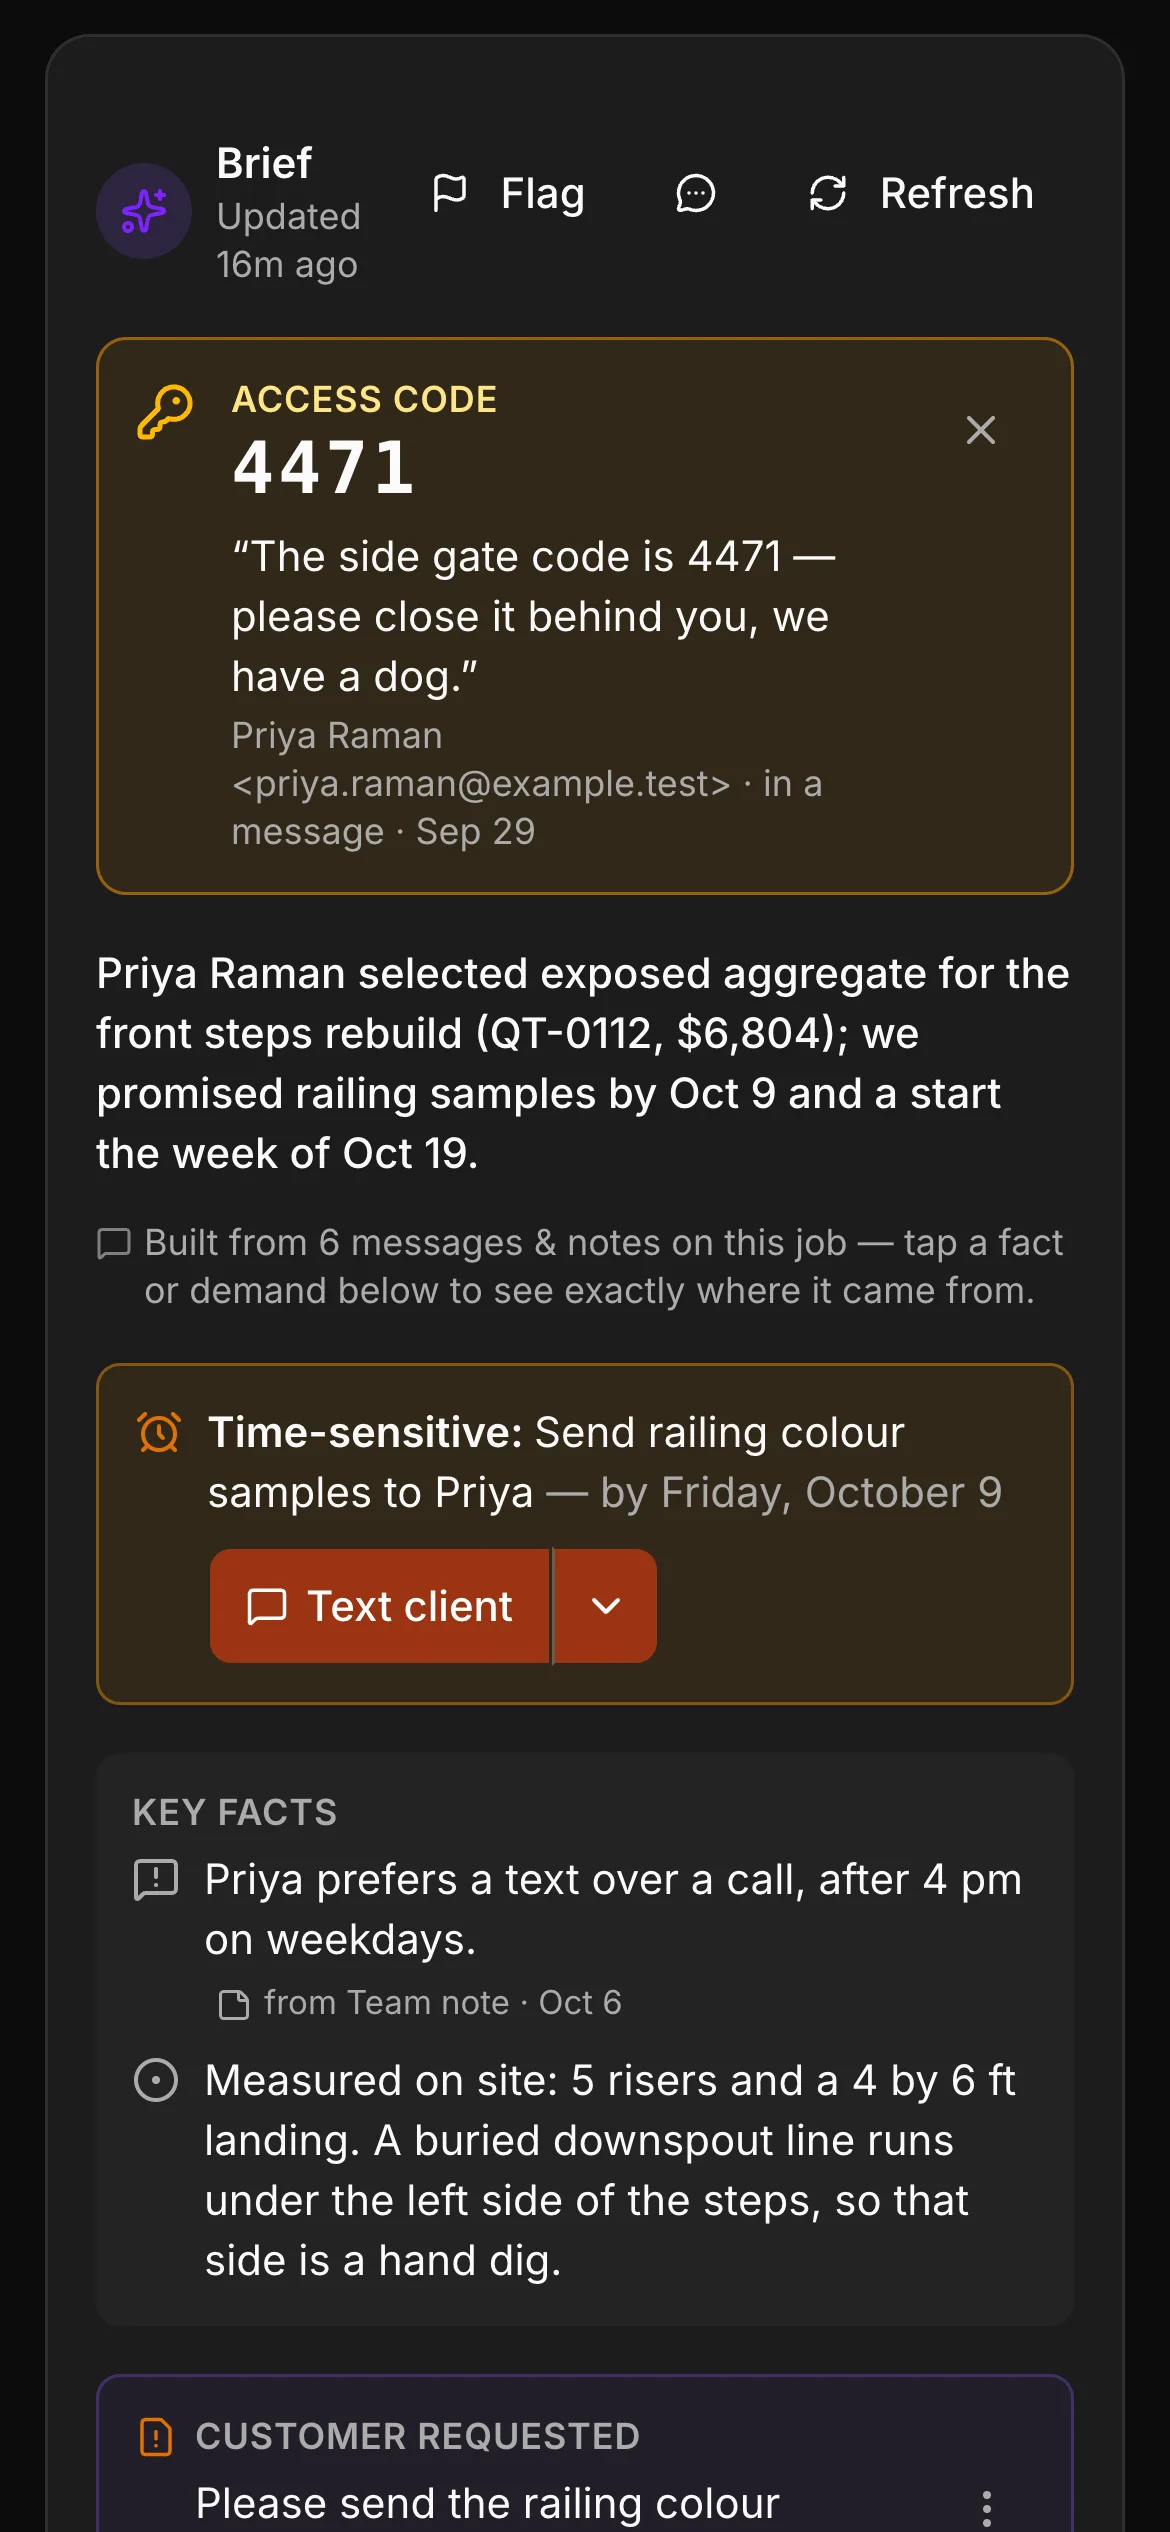Tap the Text client button

tap(380, 1606)
